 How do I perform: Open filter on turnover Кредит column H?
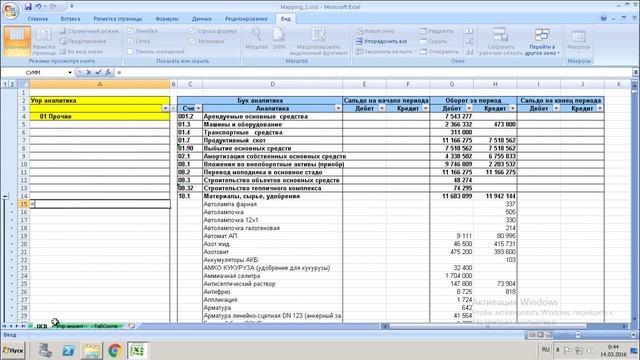(513, 109)
